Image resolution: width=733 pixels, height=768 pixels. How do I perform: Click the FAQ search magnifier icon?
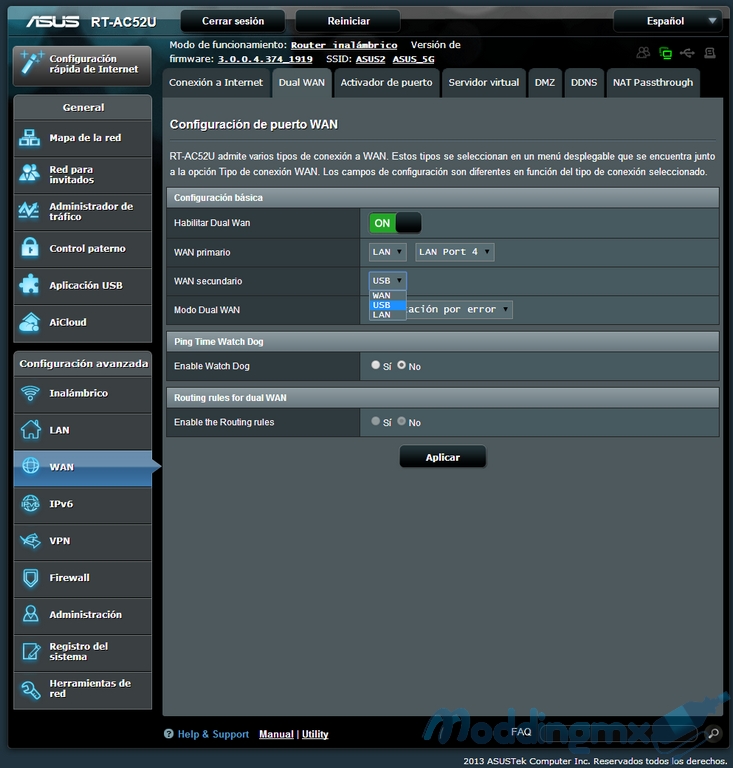coord(713,733)
